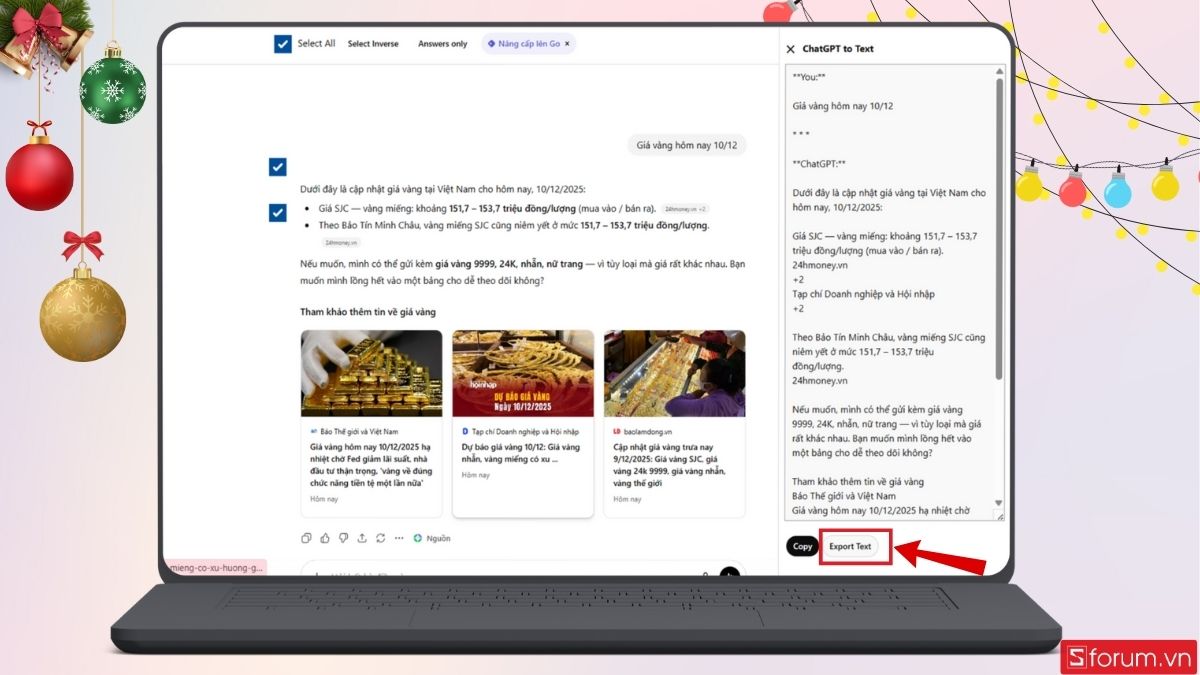1200x675 pixels.
Task: Click the 'baolamdong.vn' source label on card
Action: click(648, 431)
